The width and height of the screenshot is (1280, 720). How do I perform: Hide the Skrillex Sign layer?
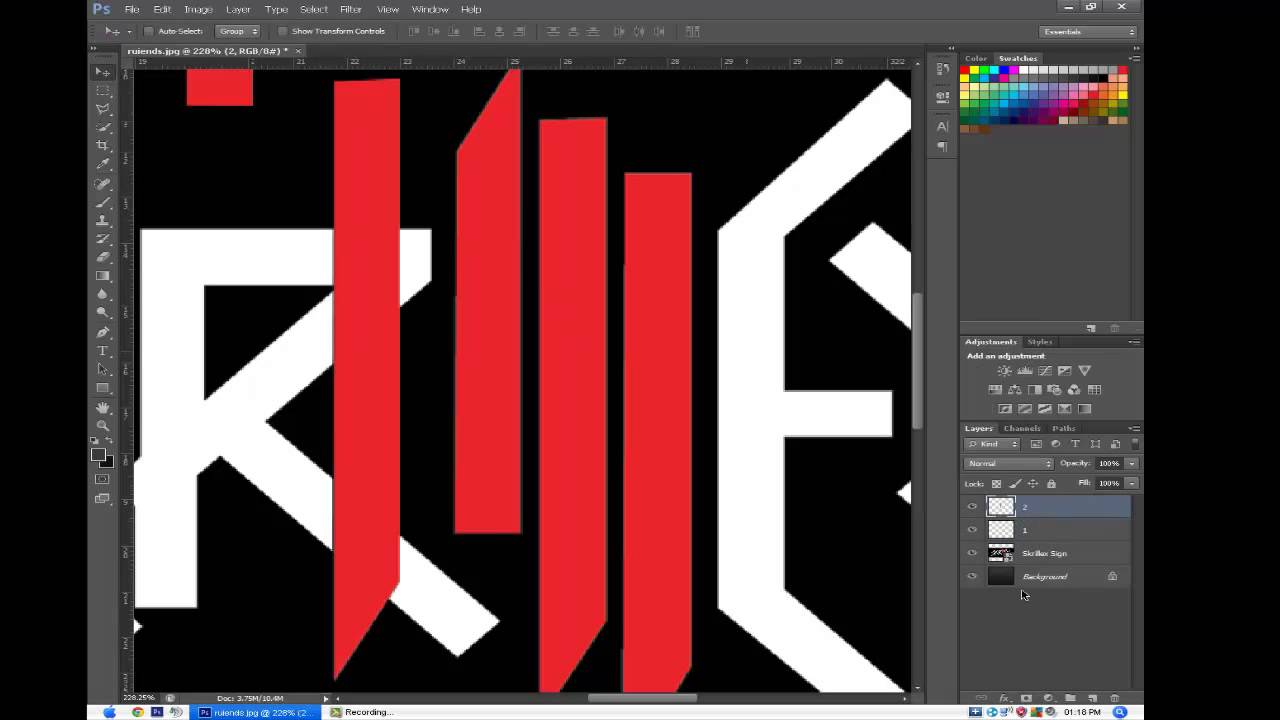click(972, 553)
